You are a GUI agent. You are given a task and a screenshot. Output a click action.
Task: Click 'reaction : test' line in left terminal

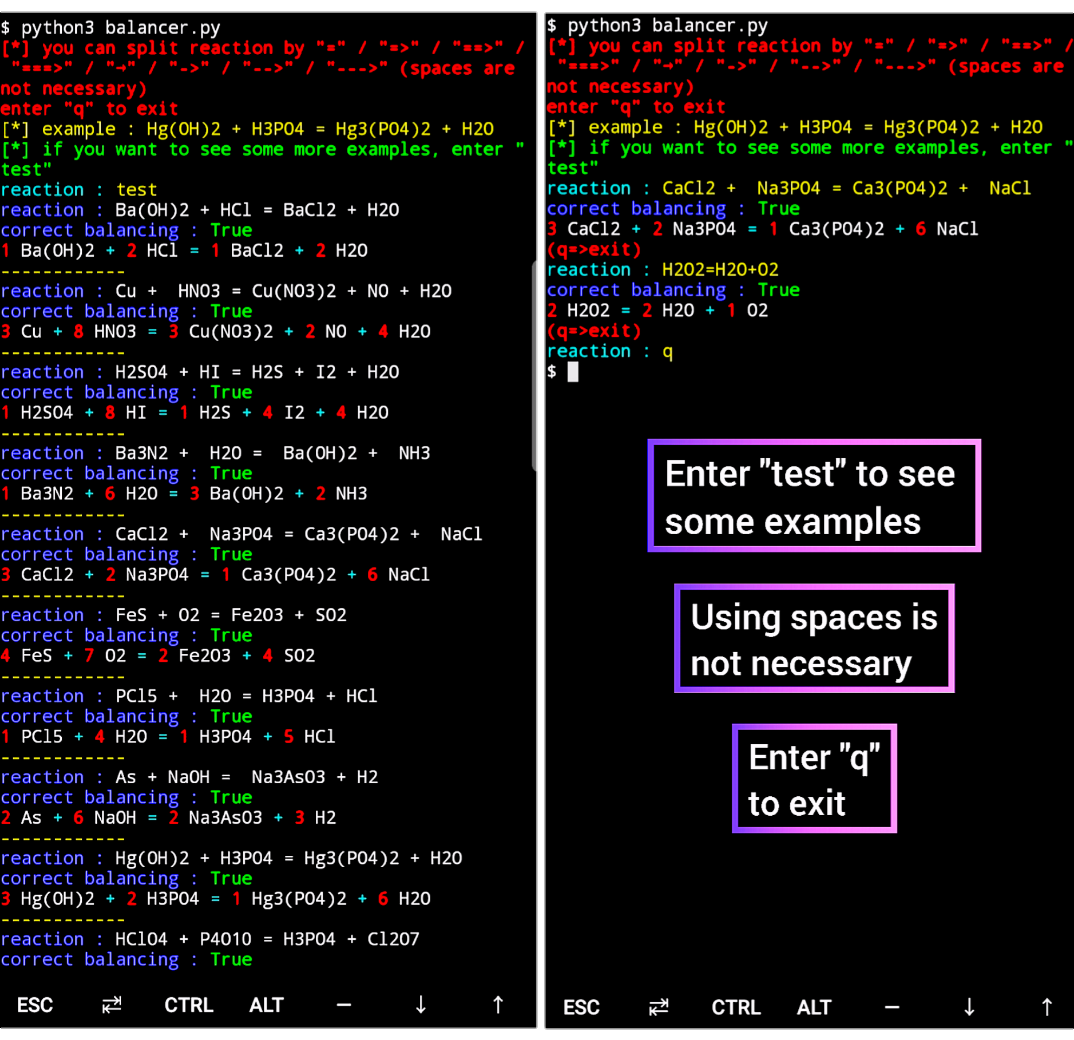tap(79, 190)
